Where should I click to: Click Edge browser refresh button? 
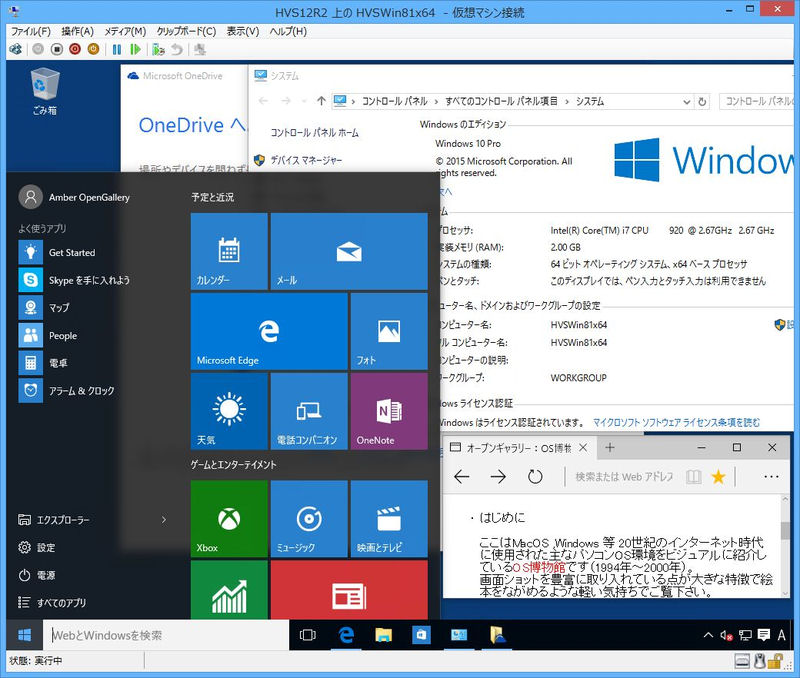[535, 477]
